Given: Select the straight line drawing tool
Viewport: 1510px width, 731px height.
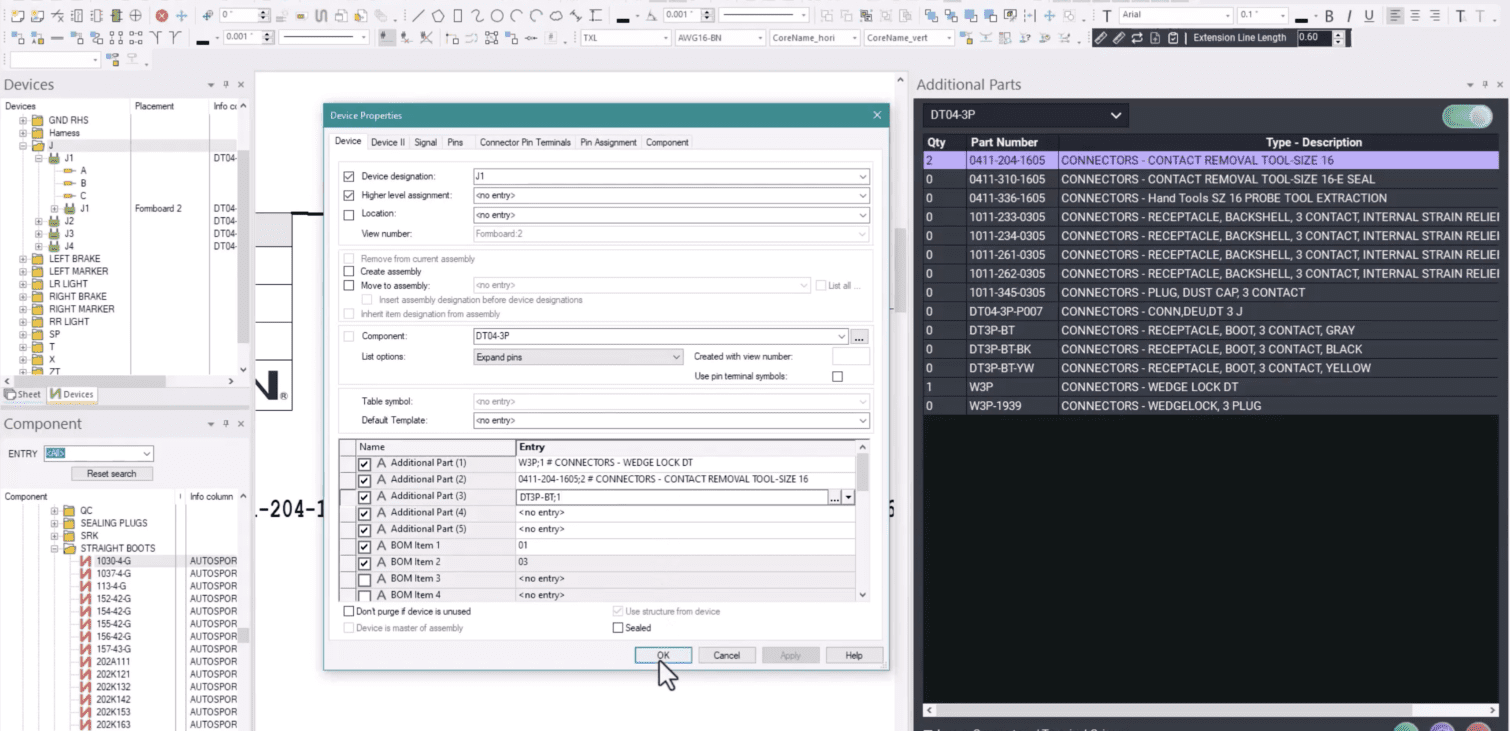Looking at the screenshot, I should pyautogui.click(x=418, y=16).
